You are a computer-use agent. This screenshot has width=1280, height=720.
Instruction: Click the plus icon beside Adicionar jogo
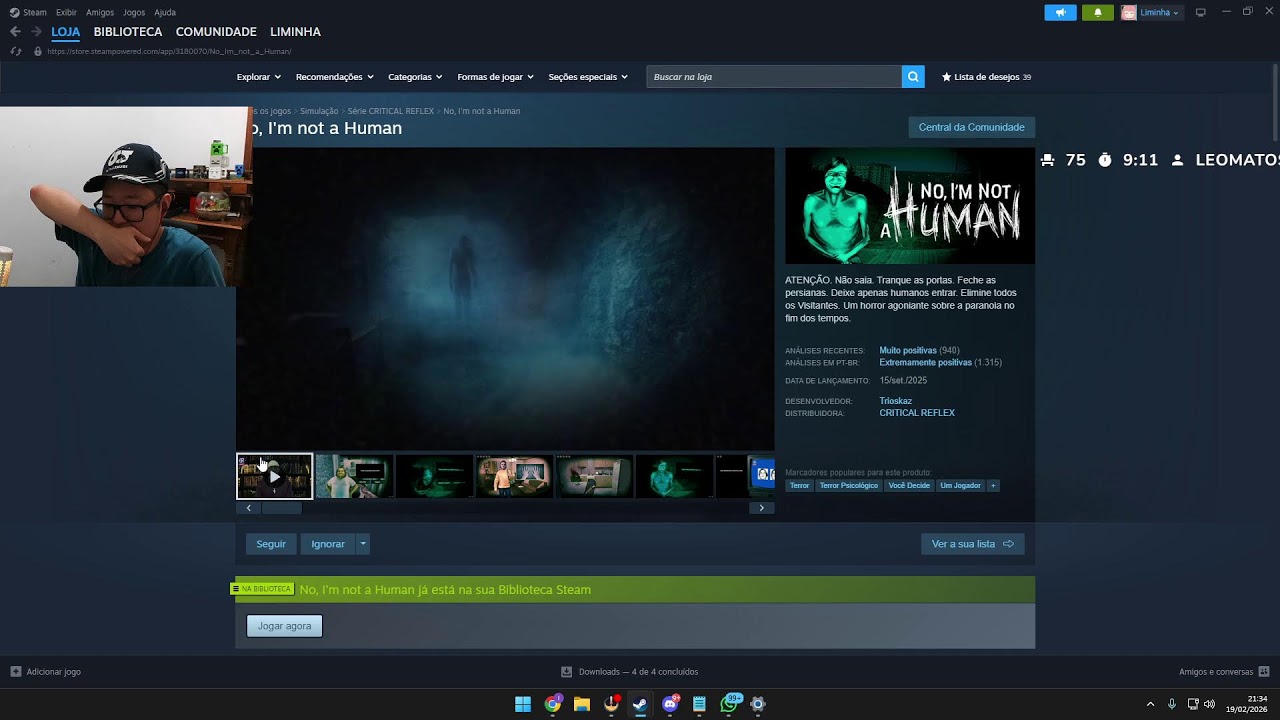point(15,672)
